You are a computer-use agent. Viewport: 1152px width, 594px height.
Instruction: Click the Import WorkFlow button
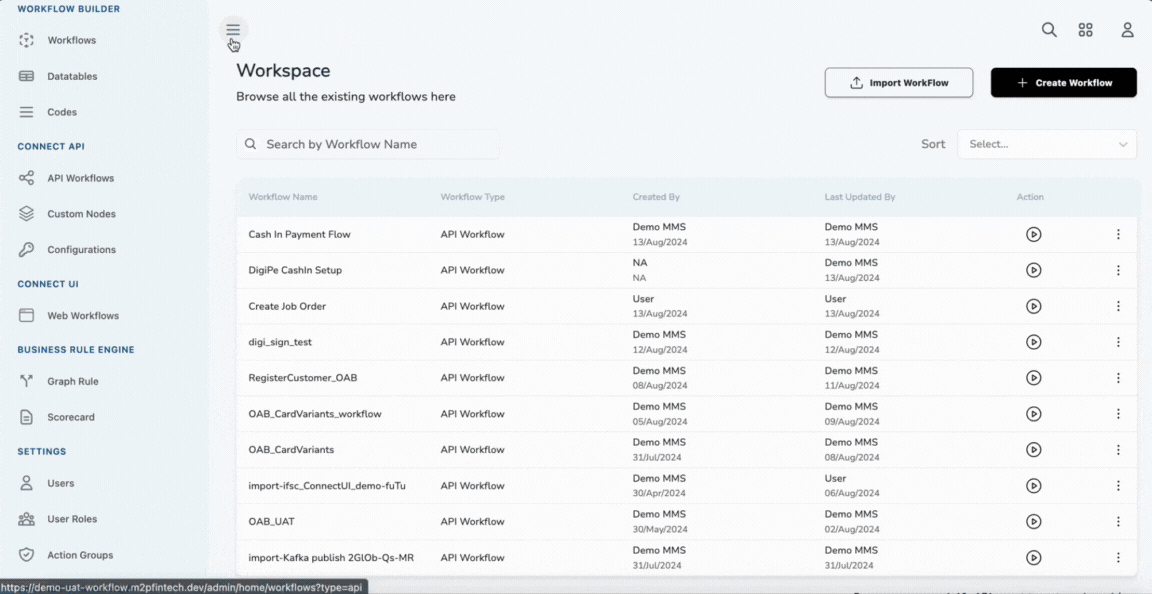(x=898, y=83)
